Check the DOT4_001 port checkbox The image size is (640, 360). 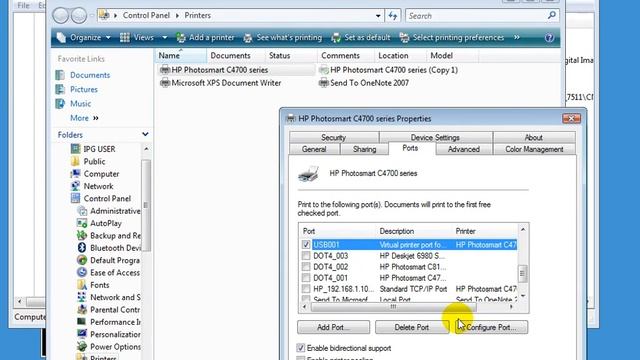(306, 278)
